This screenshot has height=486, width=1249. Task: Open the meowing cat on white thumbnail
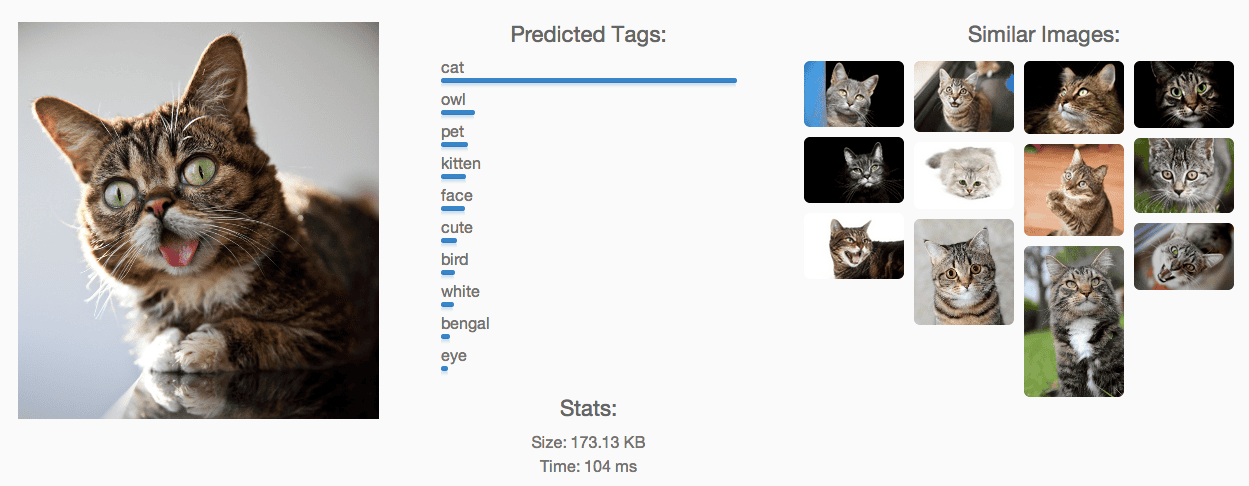(854, 246)
